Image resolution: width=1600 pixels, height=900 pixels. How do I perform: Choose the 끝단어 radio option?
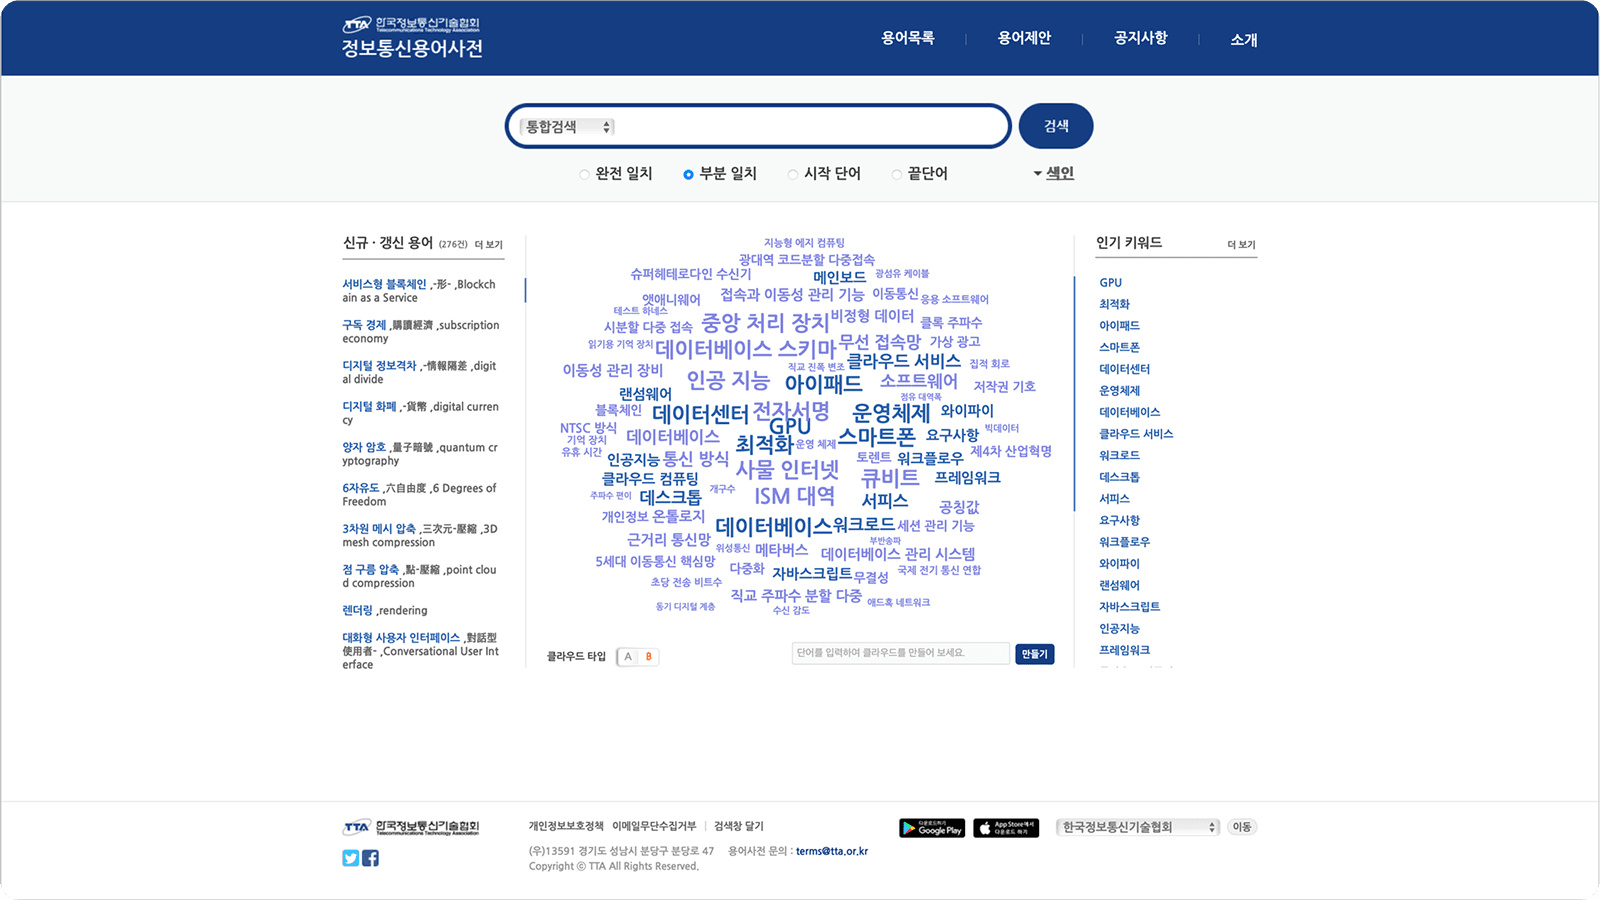(897, 174)
